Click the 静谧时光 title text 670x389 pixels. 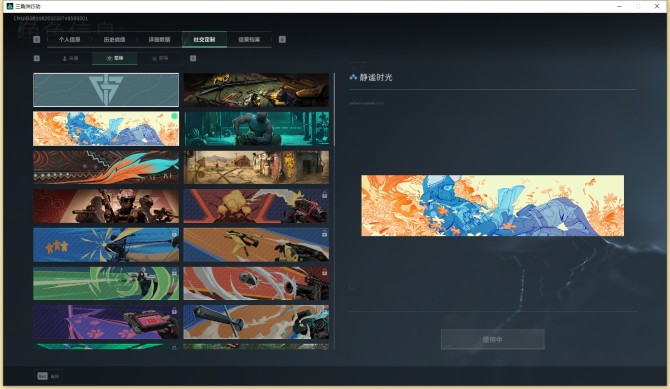pyautogui.click(x=376, y=77)
